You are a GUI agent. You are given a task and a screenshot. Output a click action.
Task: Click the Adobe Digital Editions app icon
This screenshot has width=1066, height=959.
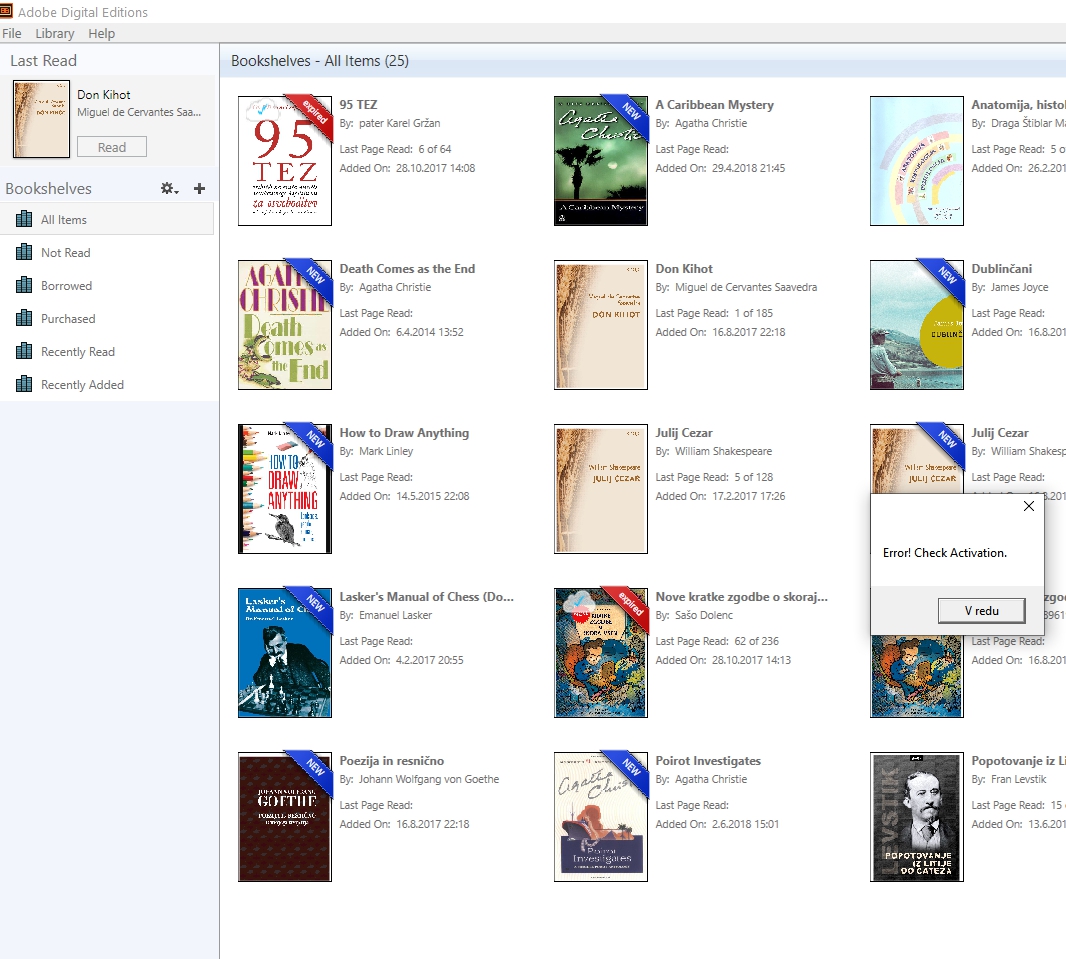[6, 12]
